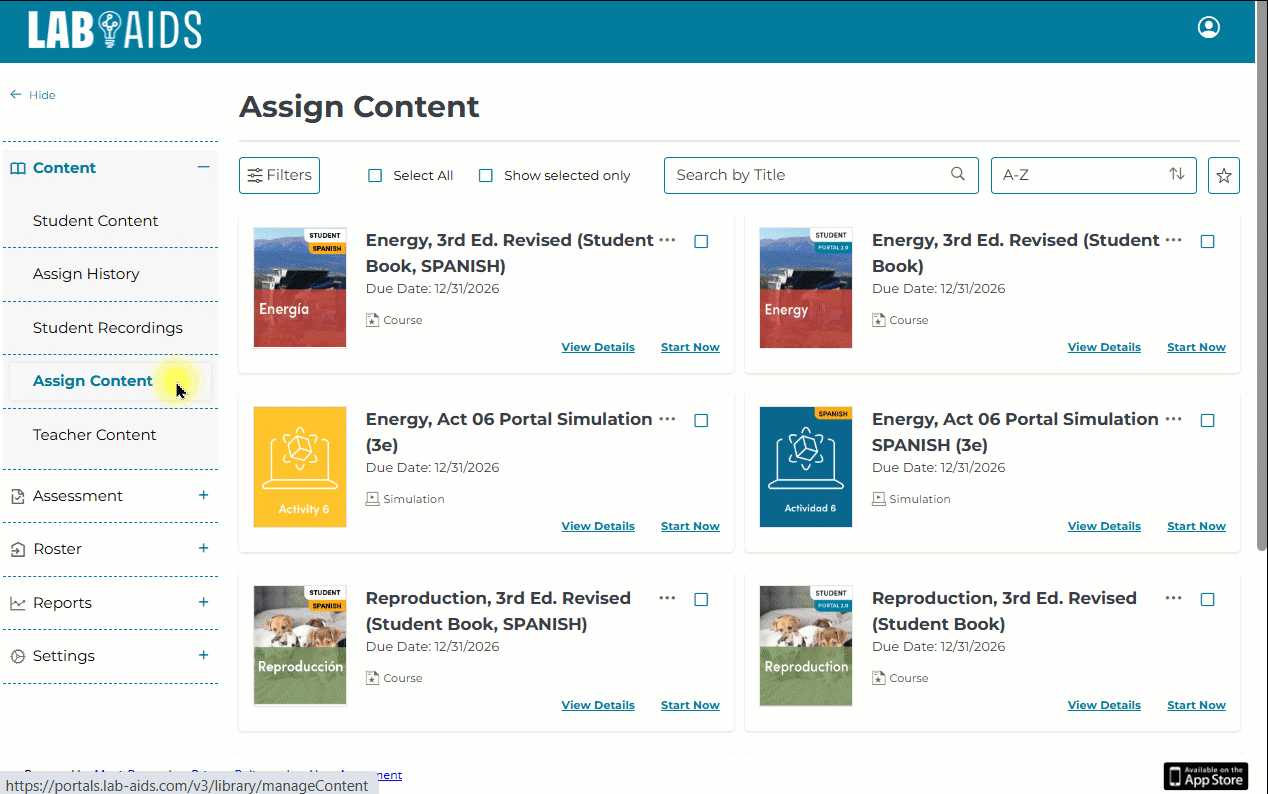1268x794 pixels.
Task: Click the blue Actividad 6 simulation thumbnail
Action: point(806,467)
